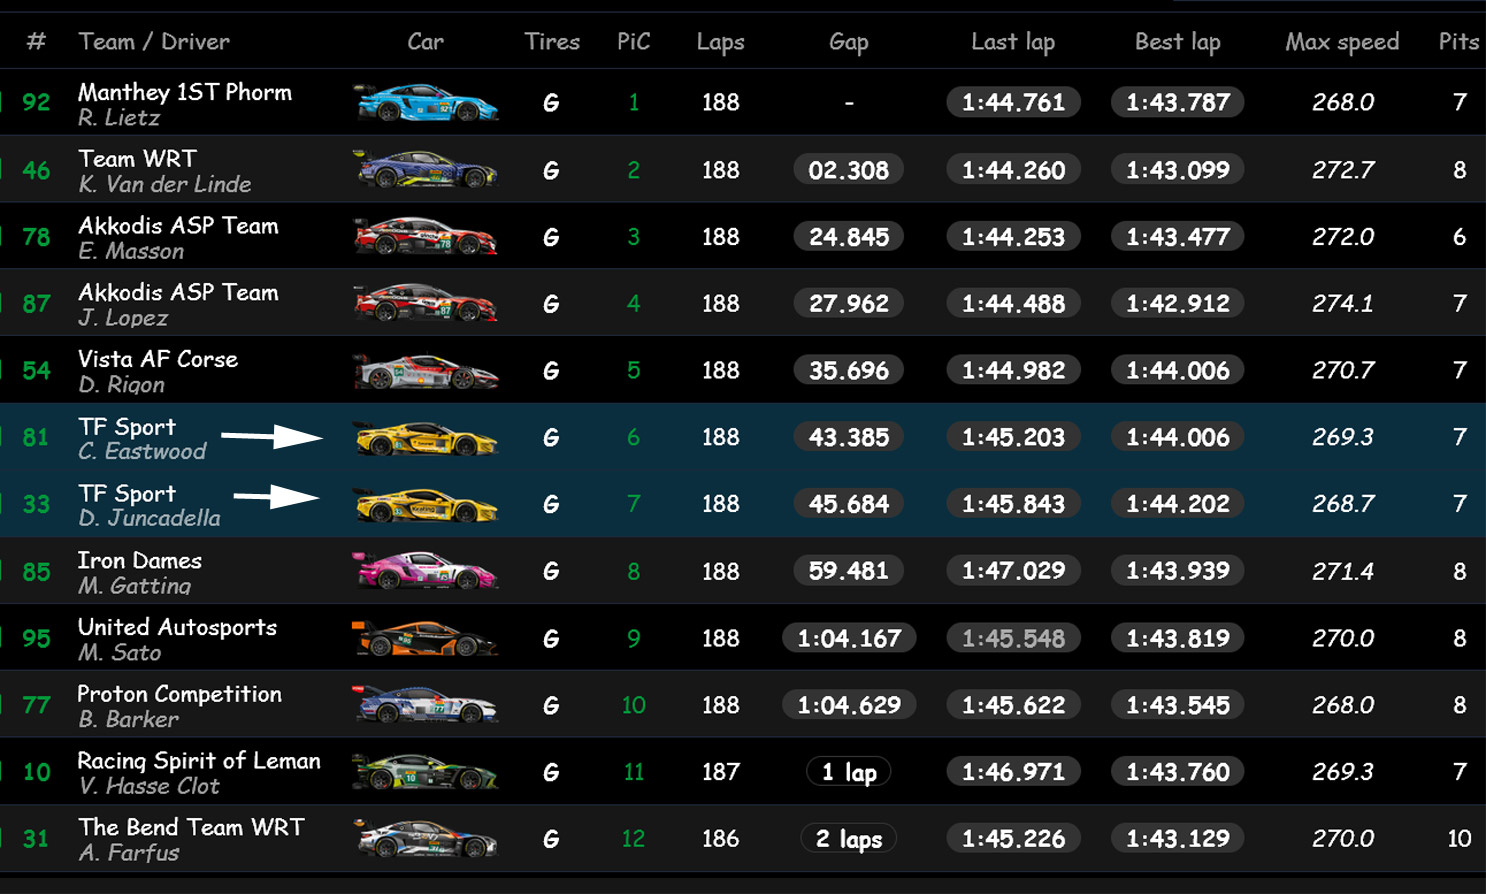
Task: Click the 1 lap gap badge
Action: [848, 772]
